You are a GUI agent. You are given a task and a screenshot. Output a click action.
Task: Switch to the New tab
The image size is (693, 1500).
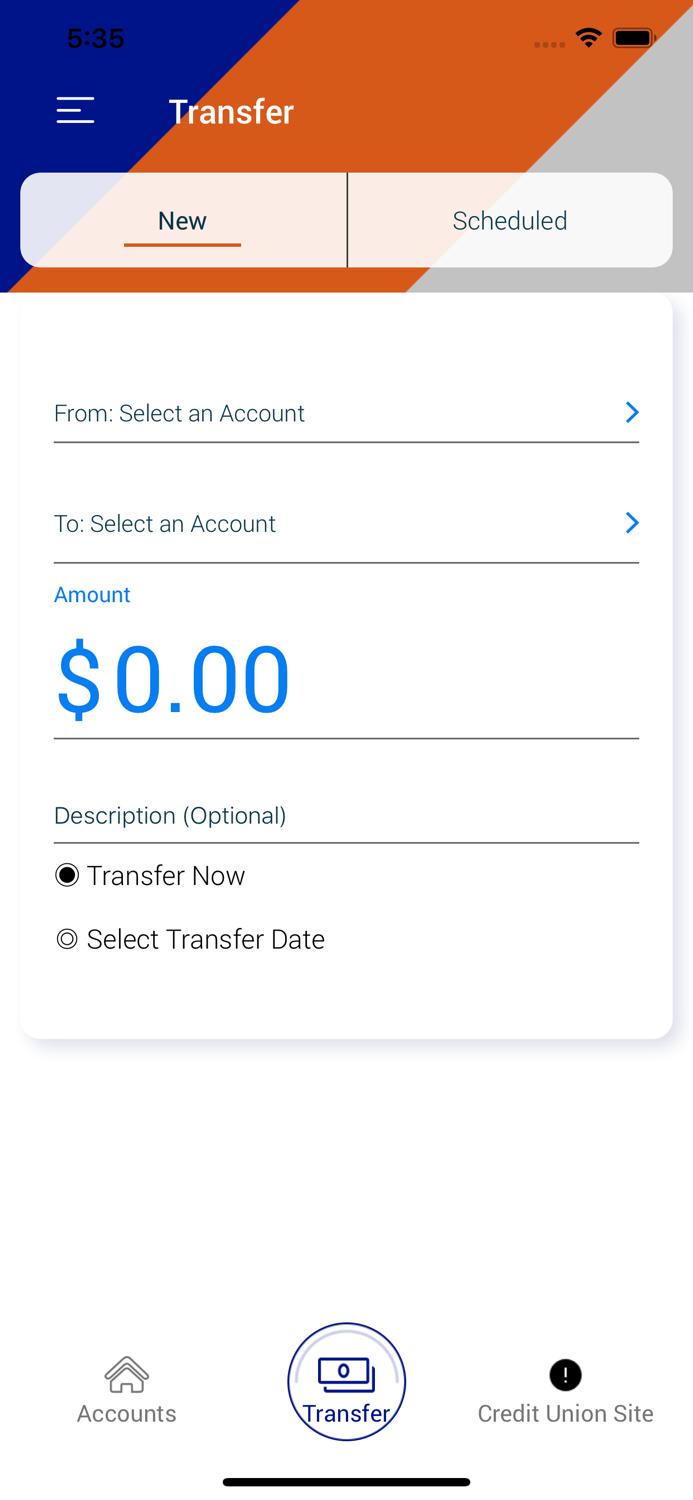(182, 221)
